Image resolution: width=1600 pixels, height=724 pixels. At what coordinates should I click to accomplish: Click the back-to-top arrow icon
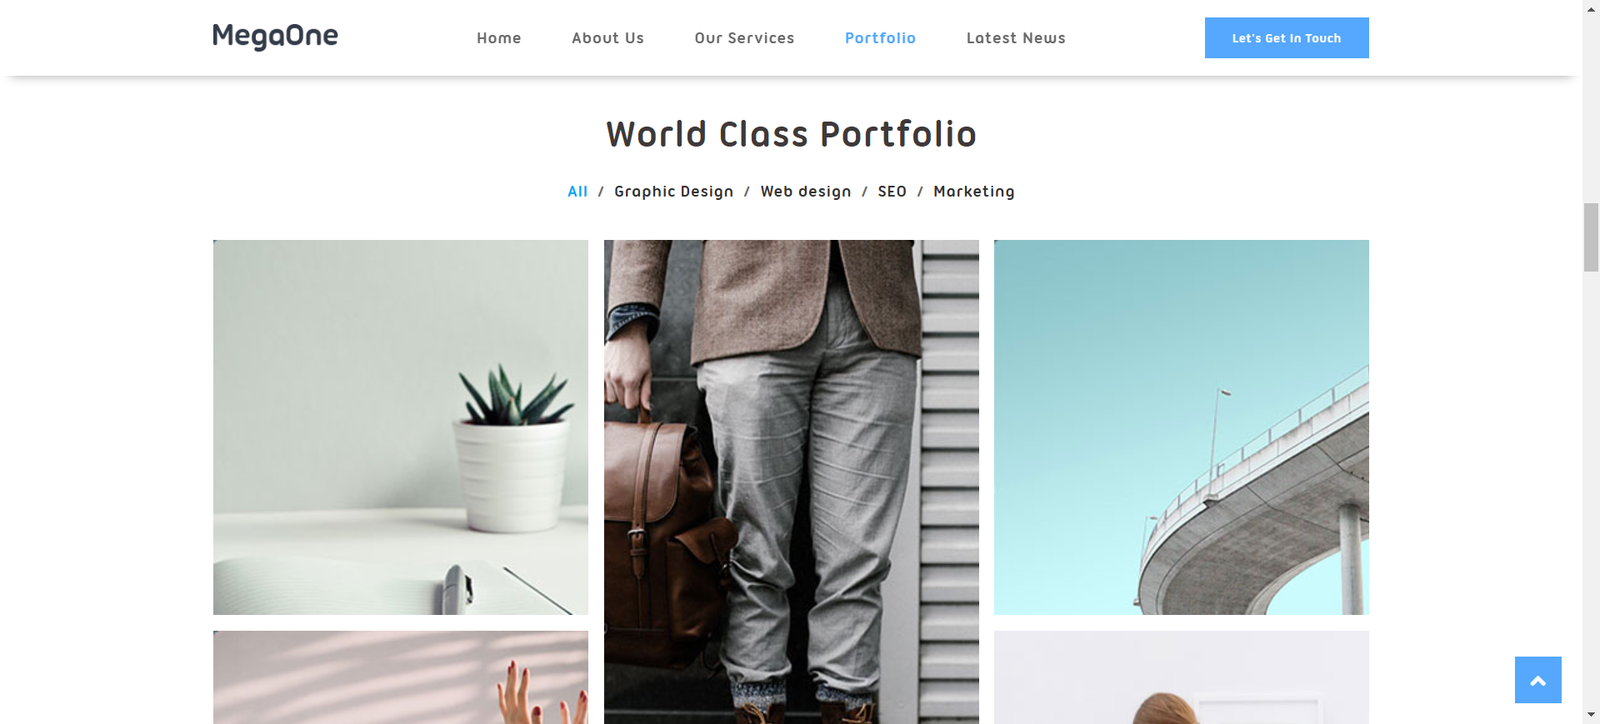pyautogui.click(x=1538, y=680)
